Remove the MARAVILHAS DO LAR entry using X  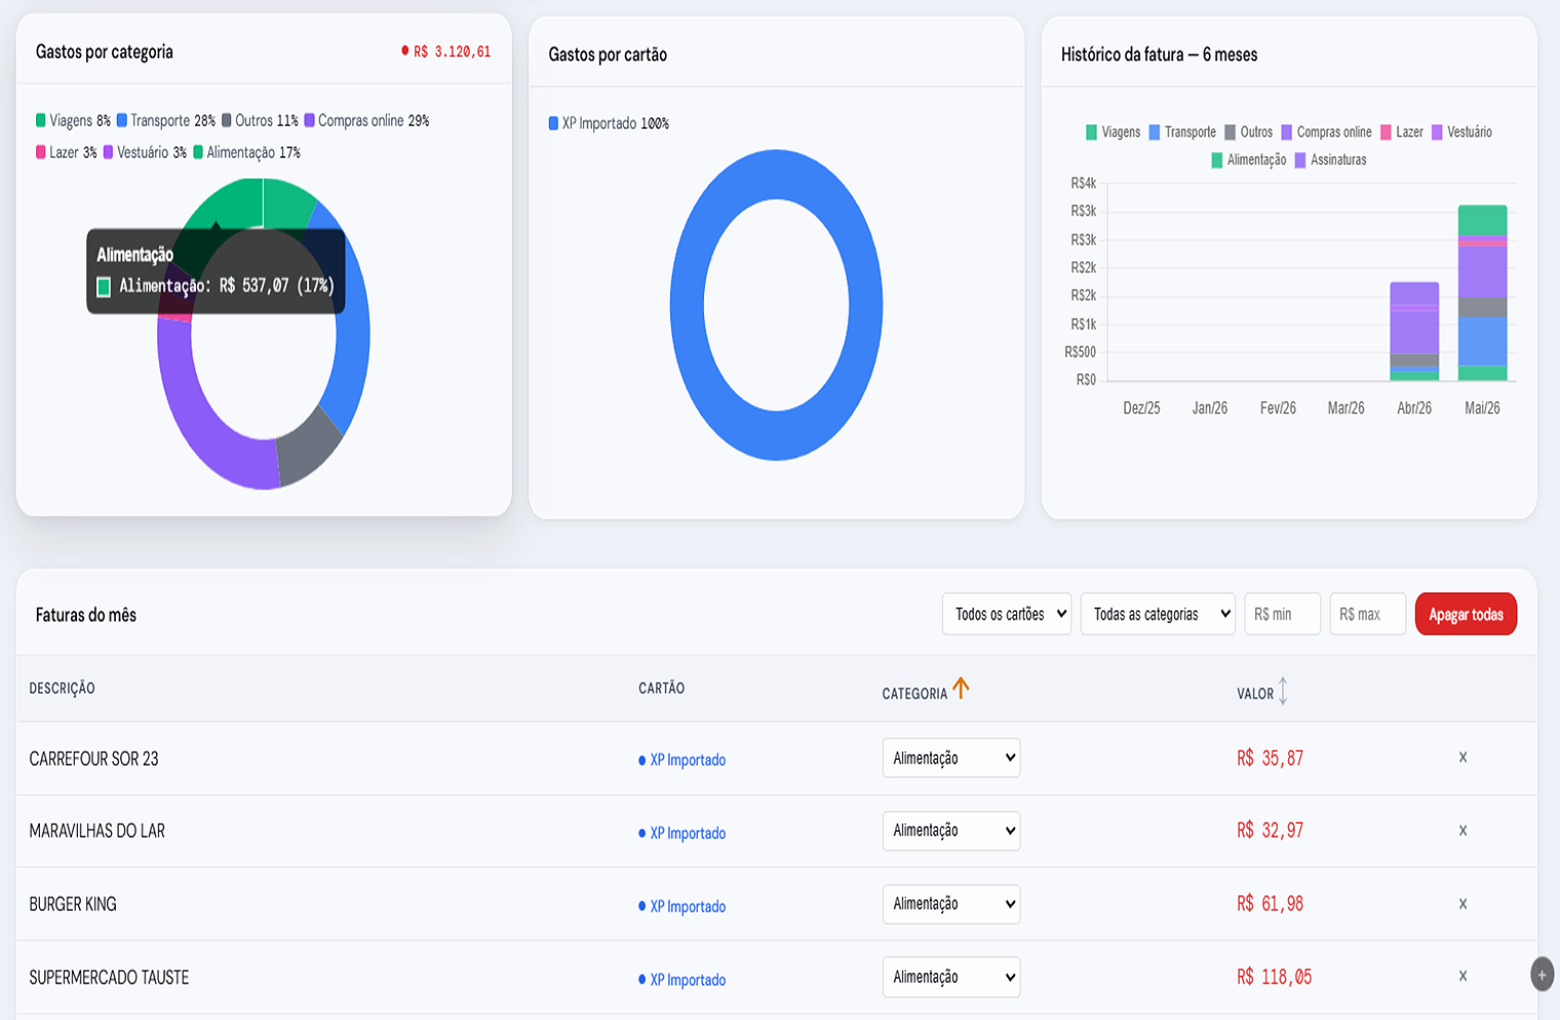pos(1463,830)
